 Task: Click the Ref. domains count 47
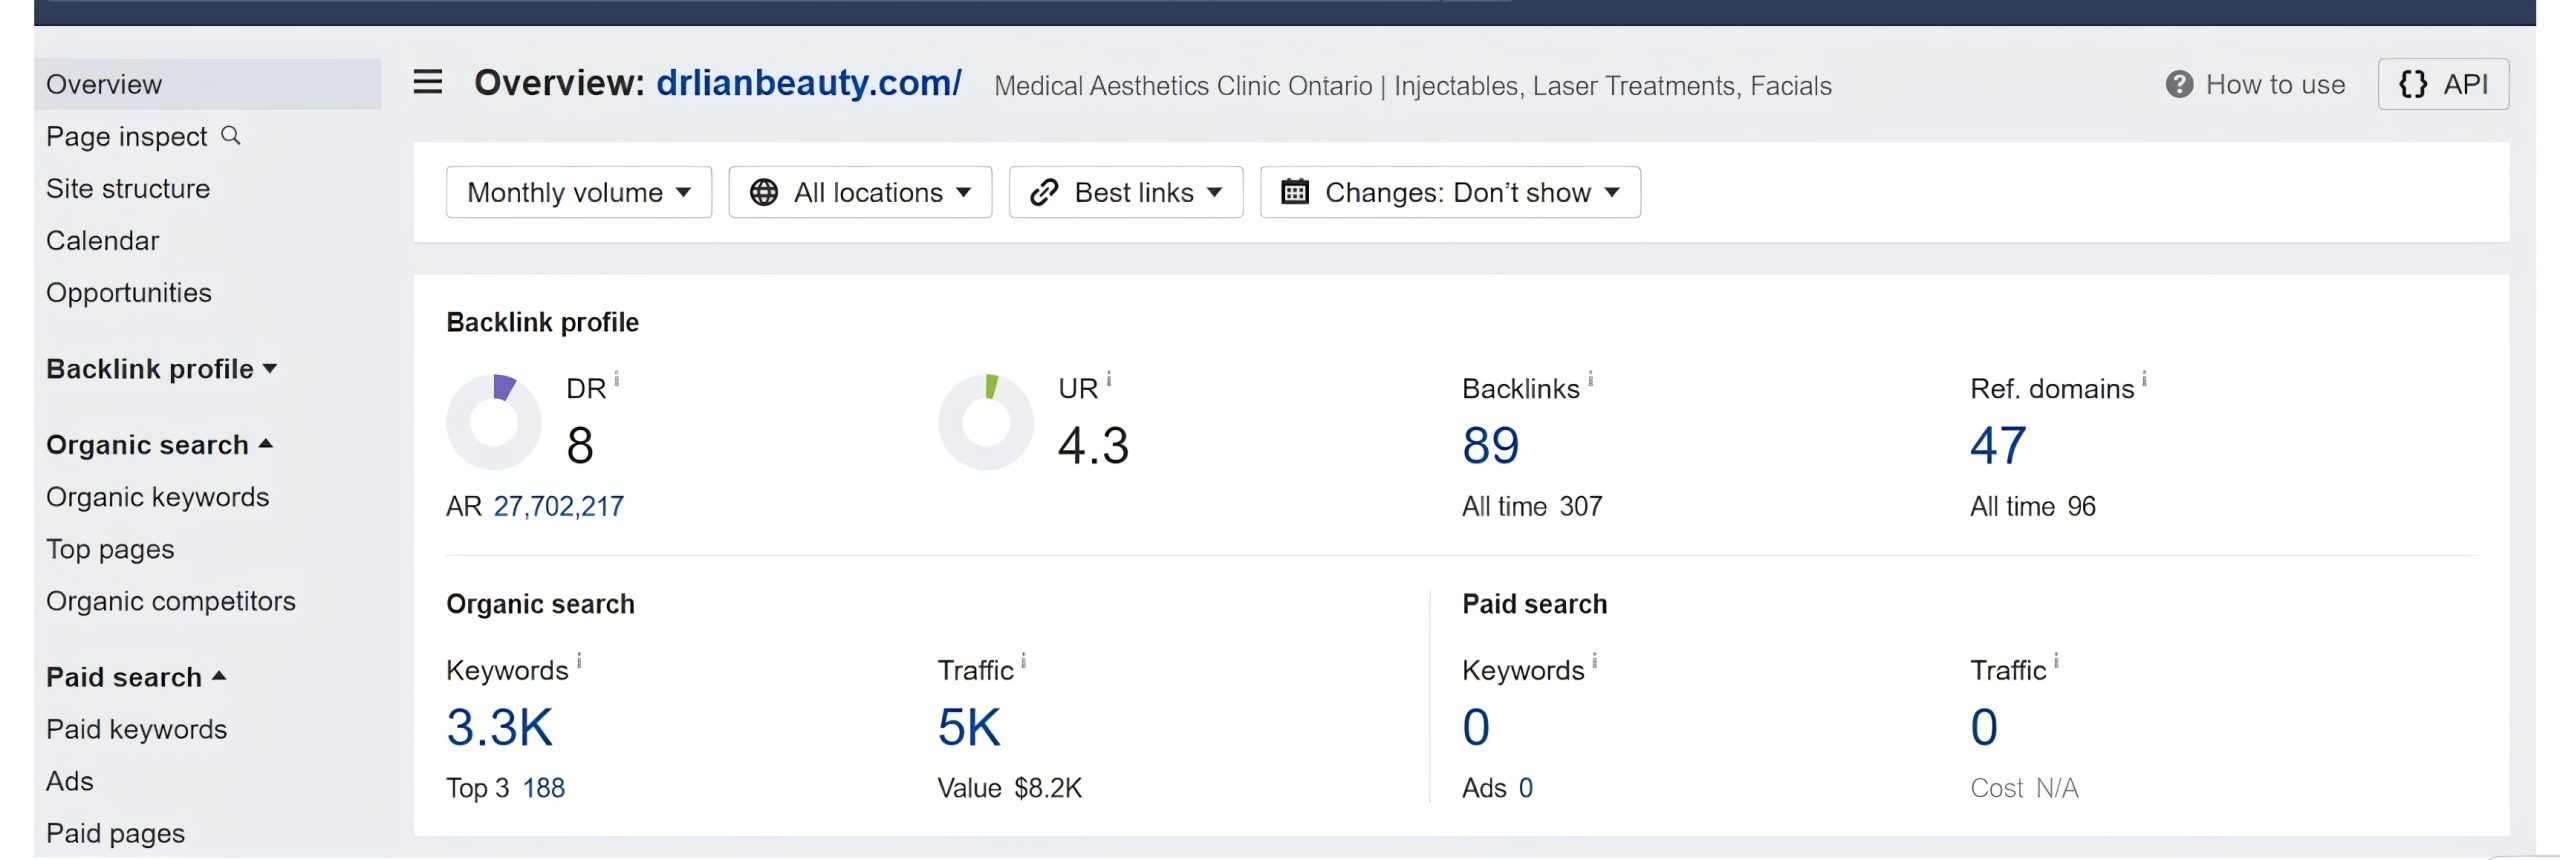[x=1998, y=445]
